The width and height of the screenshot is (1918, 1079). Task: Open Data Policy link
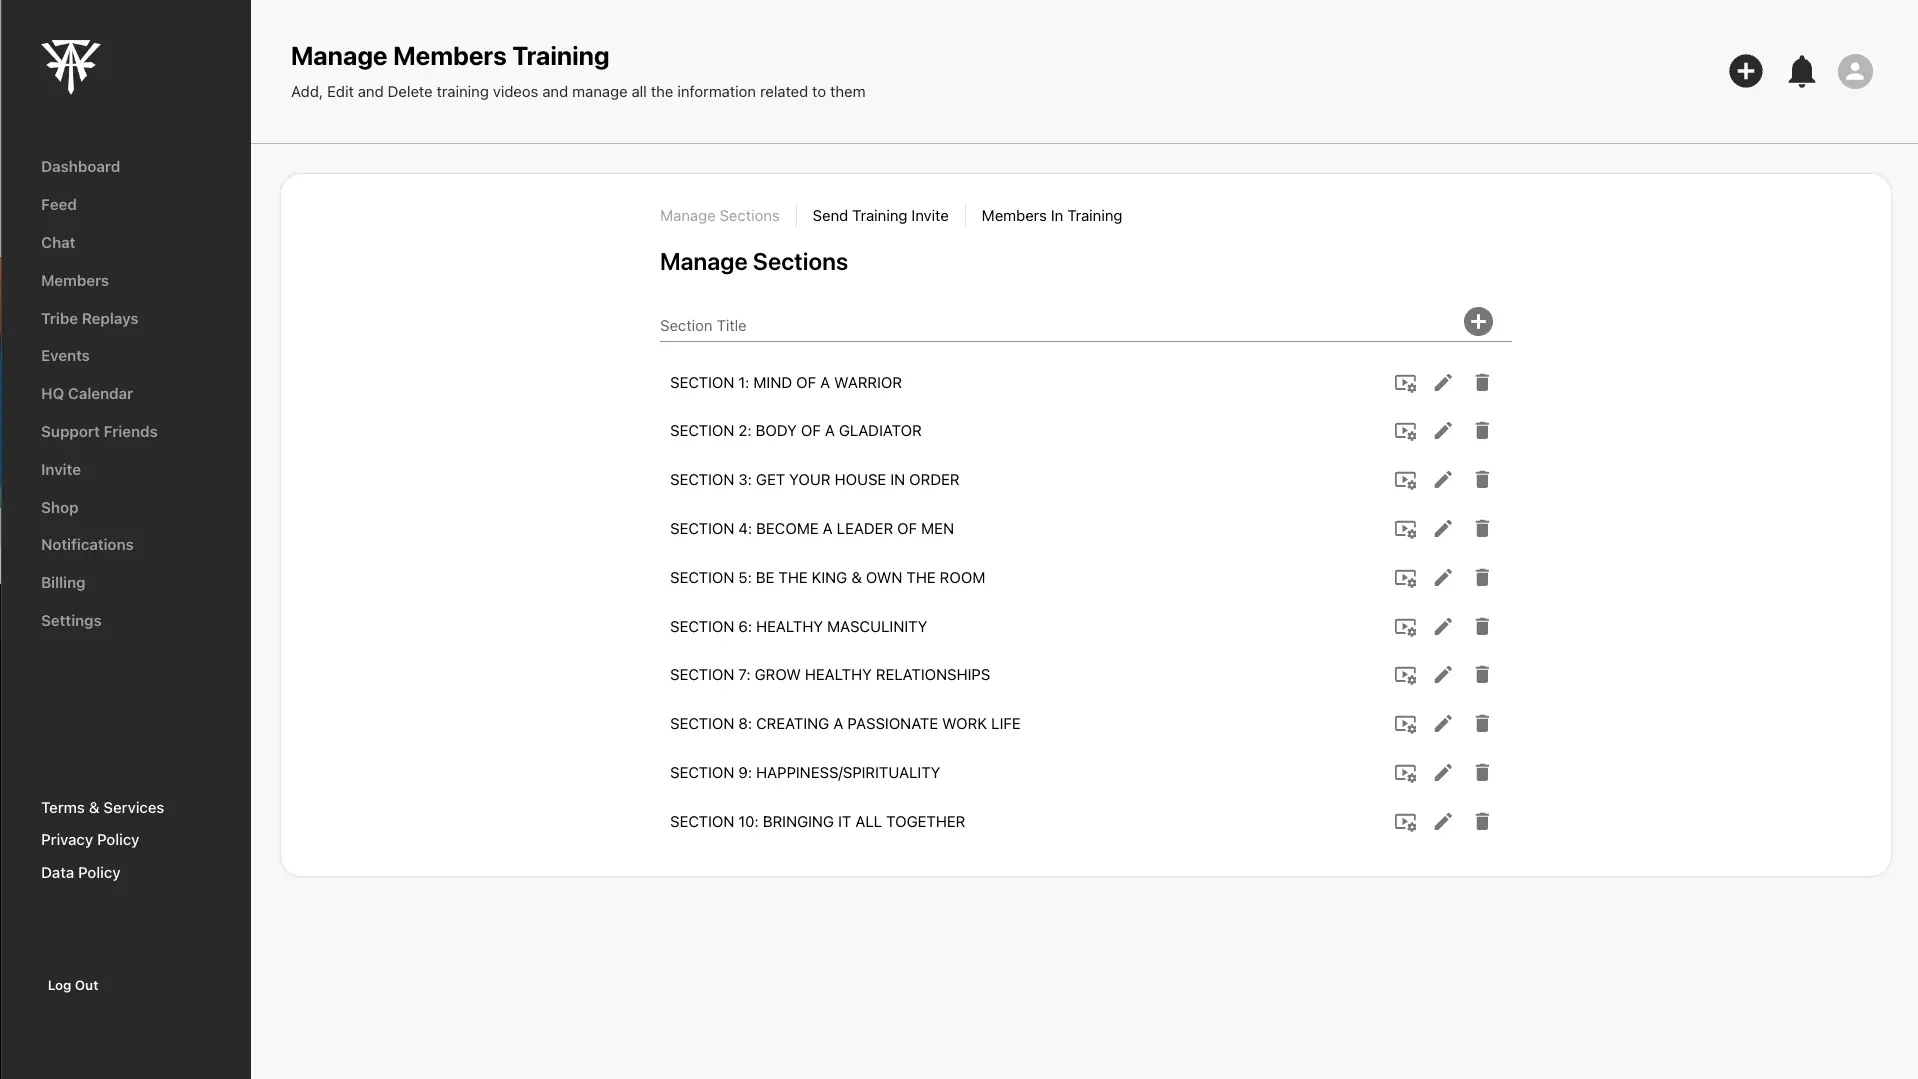[81, 873]
